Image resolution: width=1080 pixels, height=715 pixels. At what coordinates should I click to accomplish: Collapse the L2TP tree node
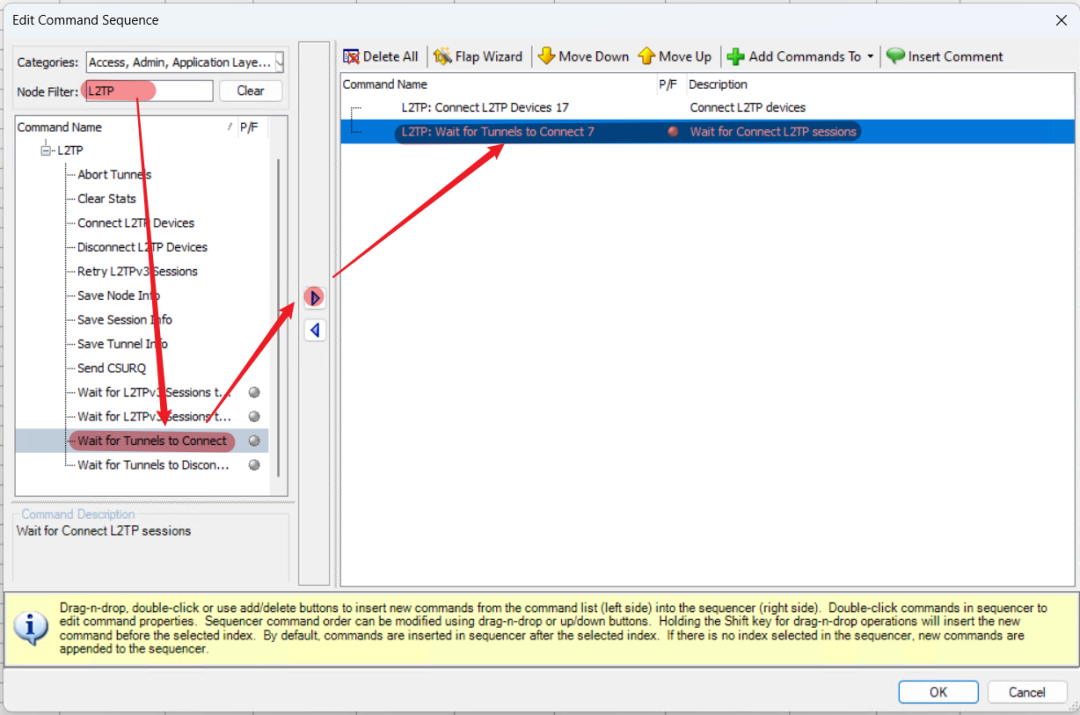(46, 150)
